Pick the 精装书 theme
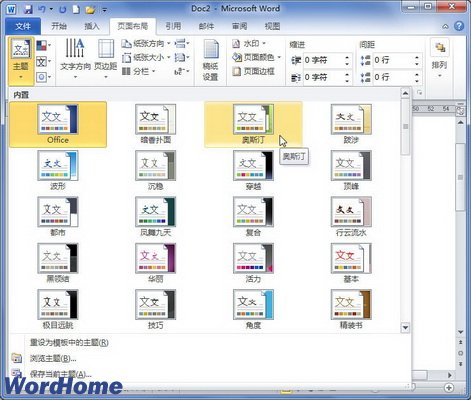Image resolution: width=471 pixels, height=400 pixels. tap(351, 310)
